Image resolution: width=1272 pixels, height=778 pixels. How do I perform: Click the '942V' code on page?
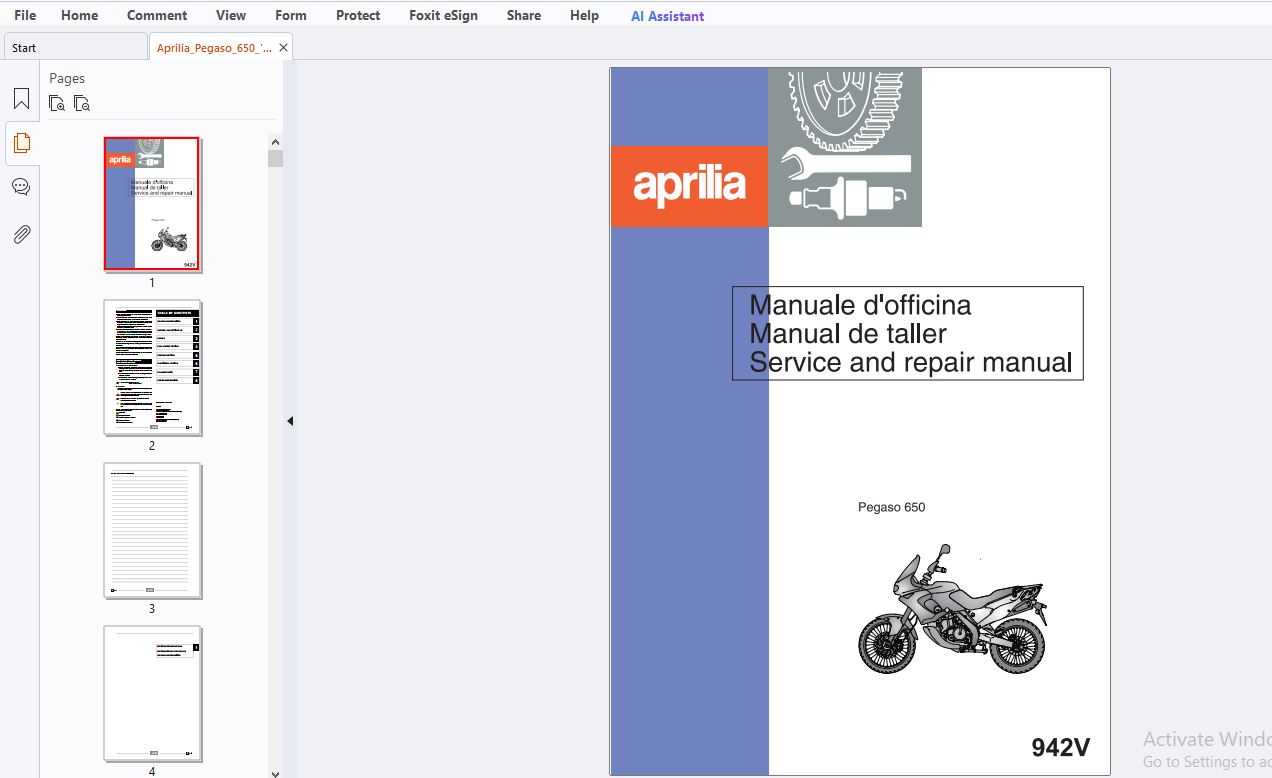point(1061,747)
